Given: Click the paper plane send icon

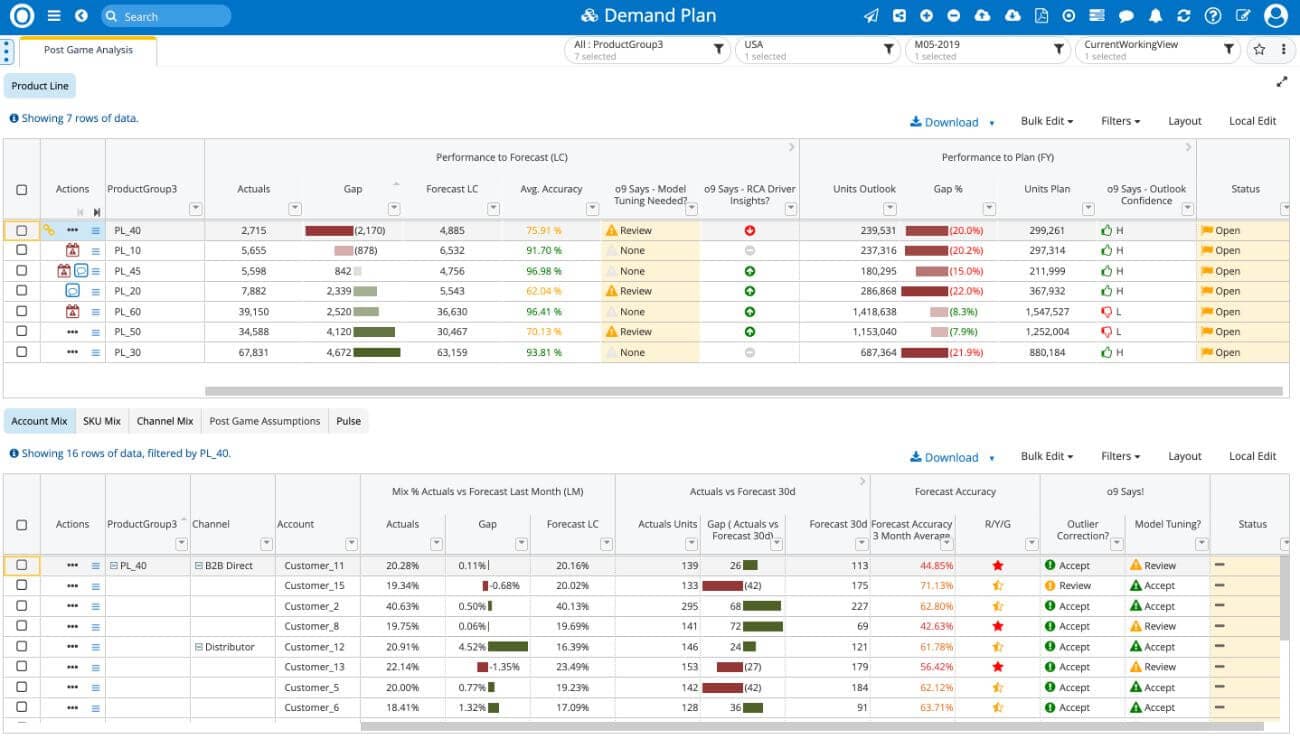Looking at the screenshot, I should point(871,16).
